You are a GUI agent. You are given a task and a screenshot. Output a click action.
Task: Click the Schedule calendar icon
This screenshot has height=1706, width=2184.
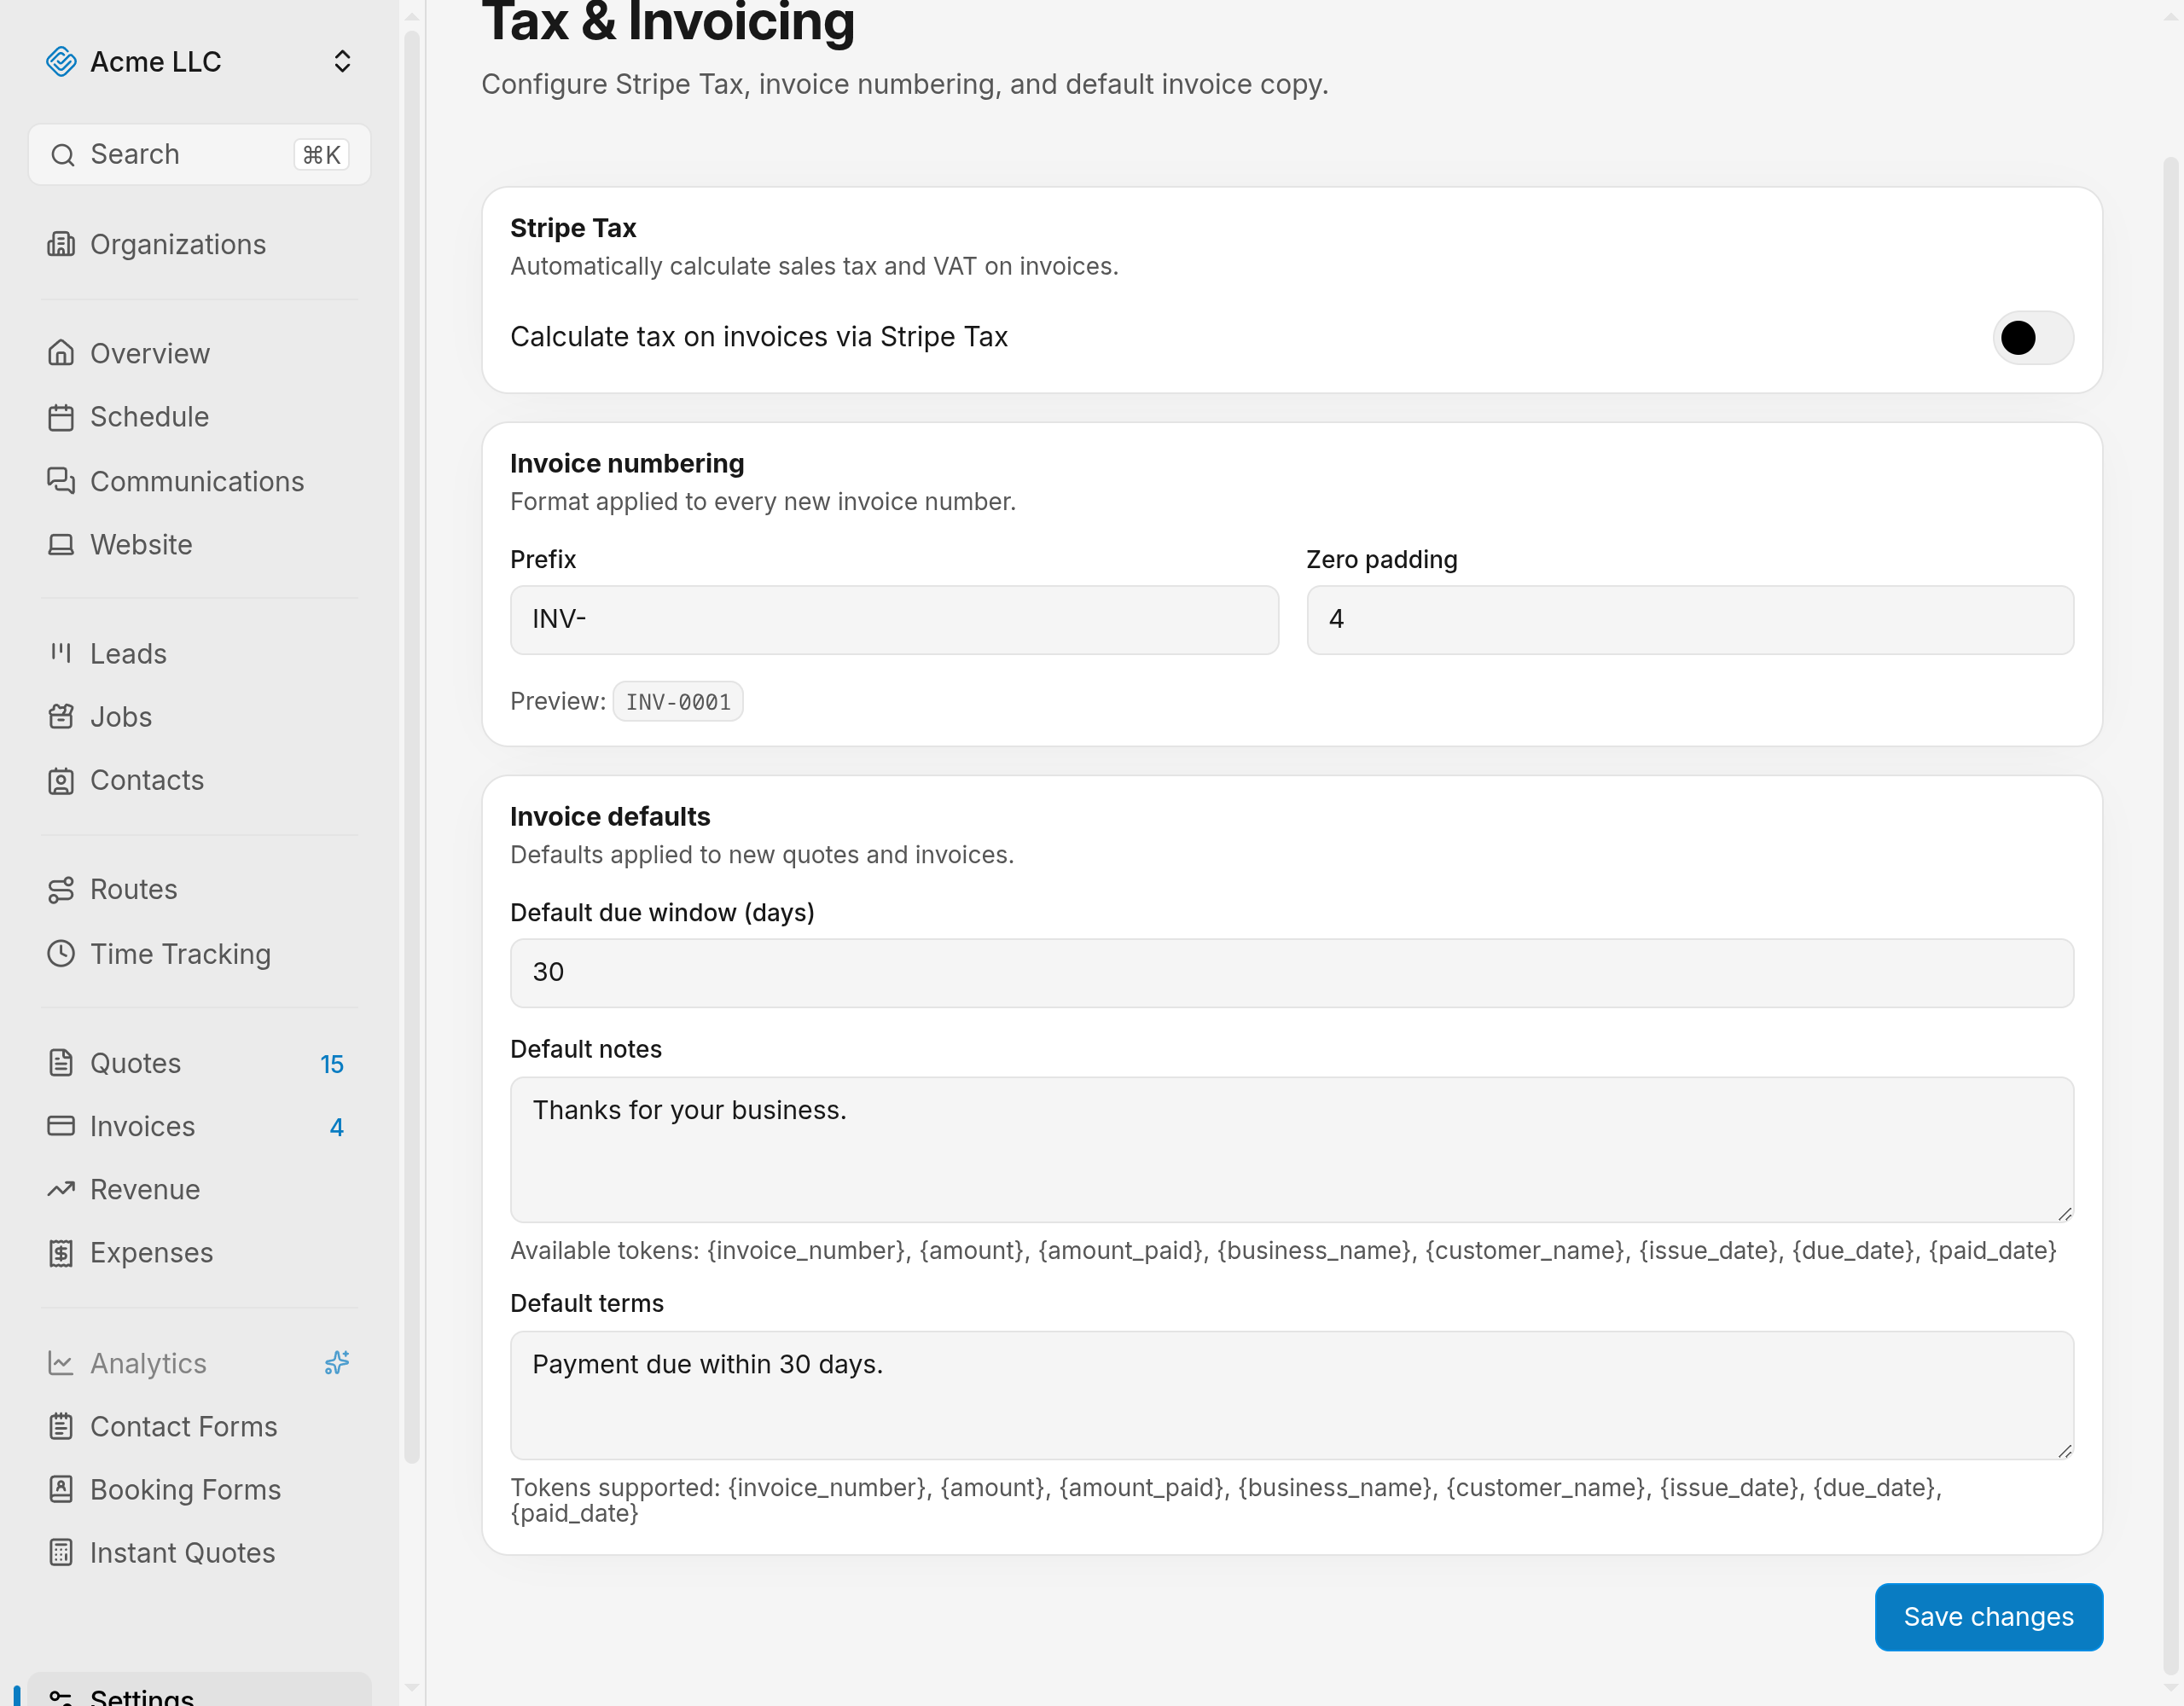pyautogui.click(x=61, y=417)
